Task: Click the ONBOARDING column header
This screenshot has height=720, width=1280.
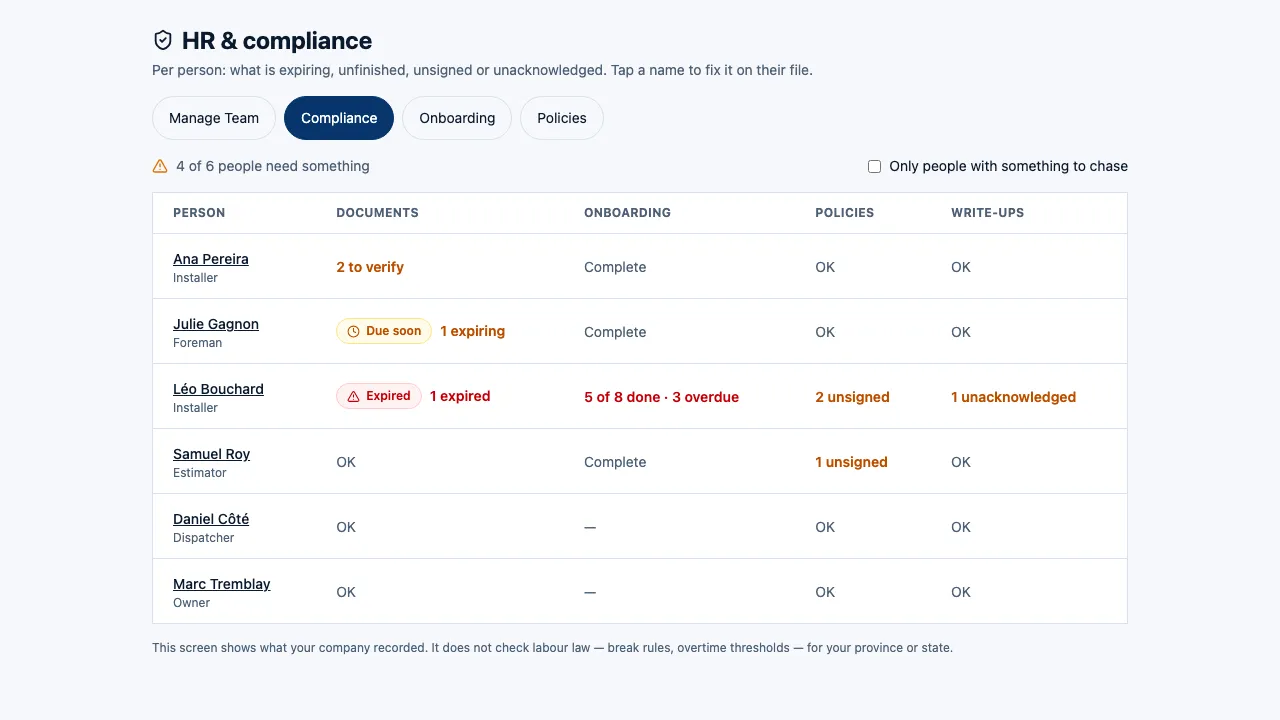Action: pyautogui.click(x=627, y=213)
